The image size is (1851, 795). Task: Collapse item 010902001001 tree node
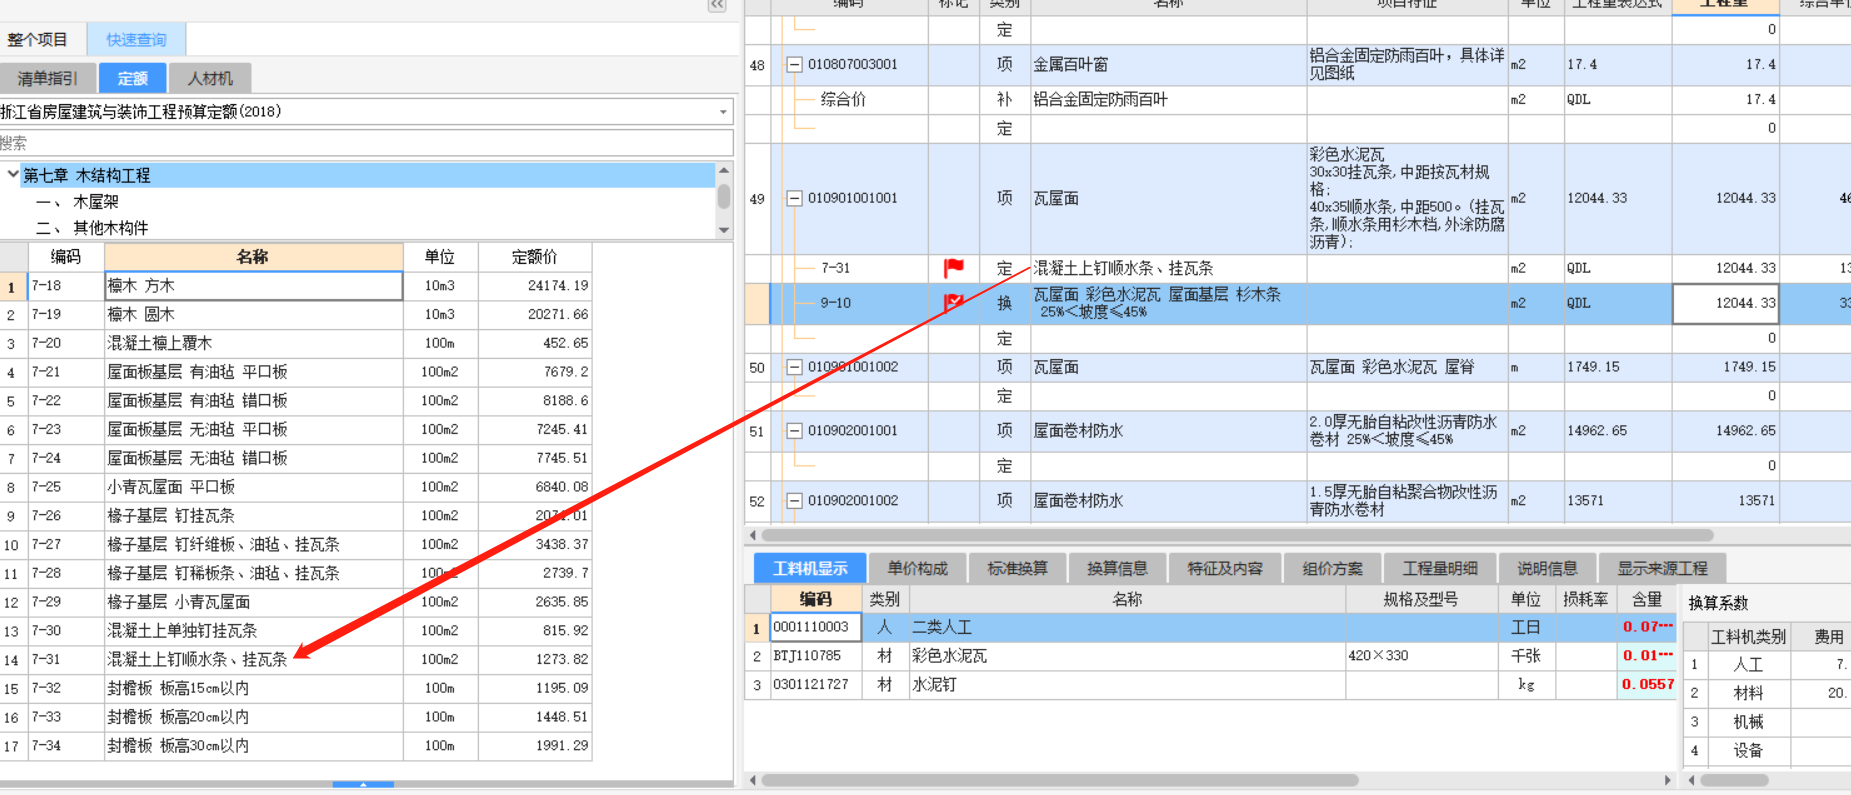794,431
